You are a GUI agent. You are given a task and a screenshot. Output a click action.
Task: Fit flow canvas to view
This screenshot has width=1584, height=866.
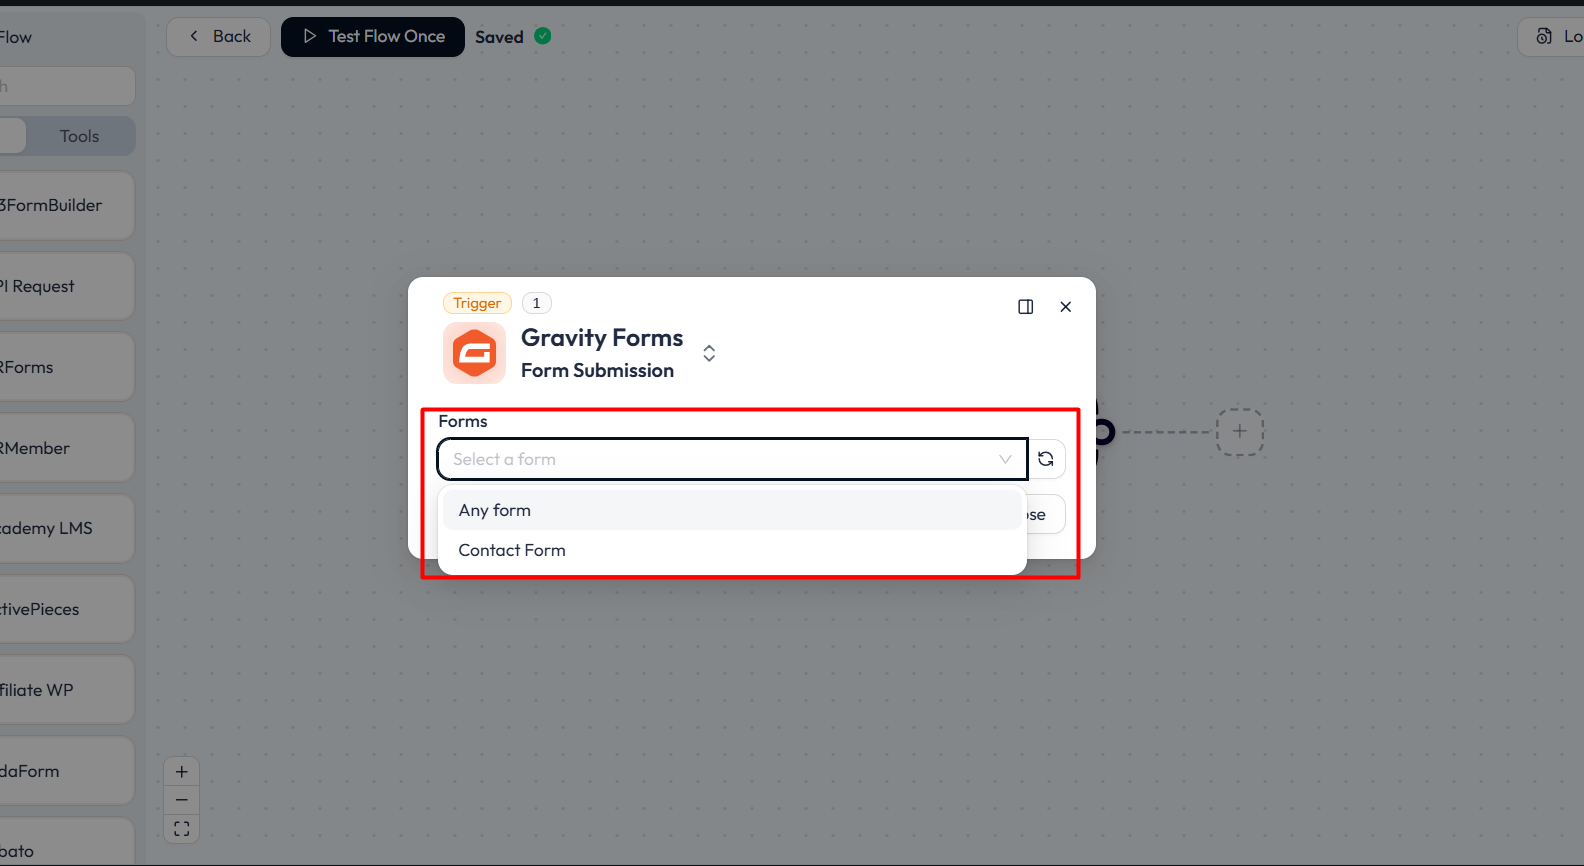(x=182, y=829)
